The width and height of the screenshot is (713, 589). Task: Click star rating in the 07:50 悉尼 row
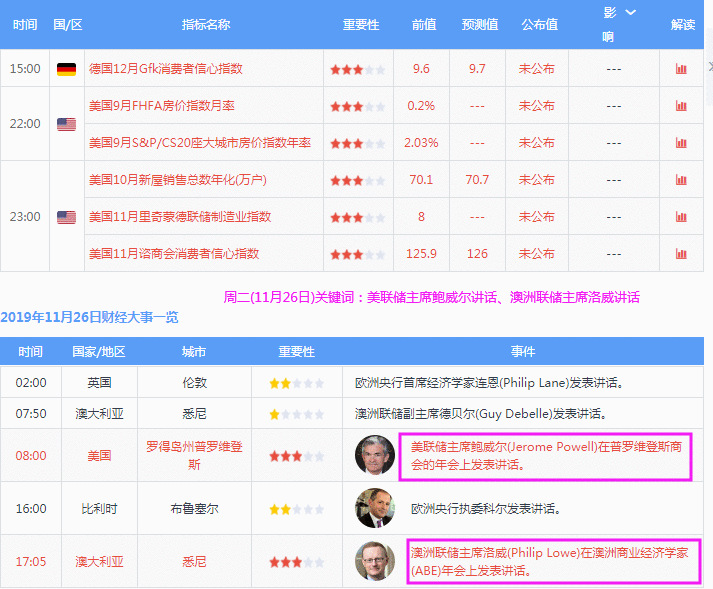[296, 414]
